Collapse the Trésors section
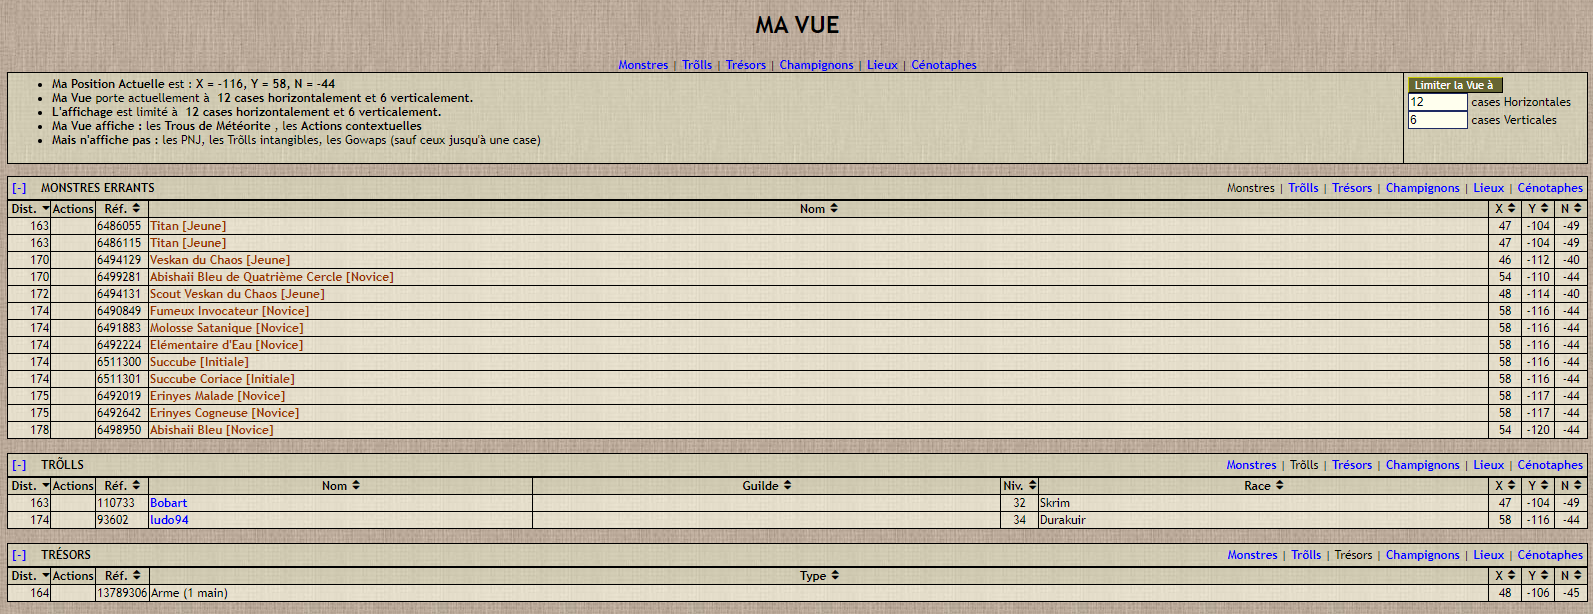Image resolution: width=1593 pixels, height=614 pixels. pyautogui.click(x=19, y=555)
